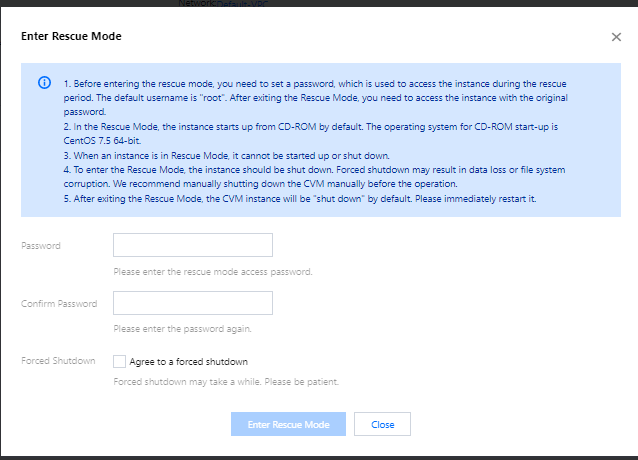Click the blue info icon in notice
Image resolution: width=638 pixels, height=460 pixels.
coord(44,83)
